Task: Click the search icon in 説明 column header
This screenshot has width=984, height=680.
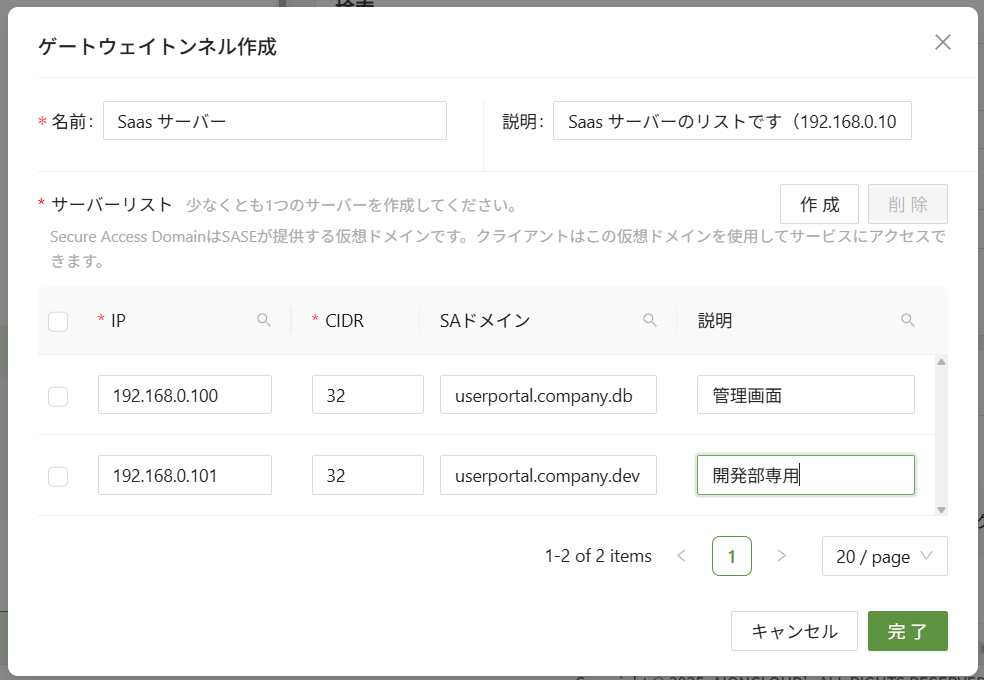Action: point(908,320)
